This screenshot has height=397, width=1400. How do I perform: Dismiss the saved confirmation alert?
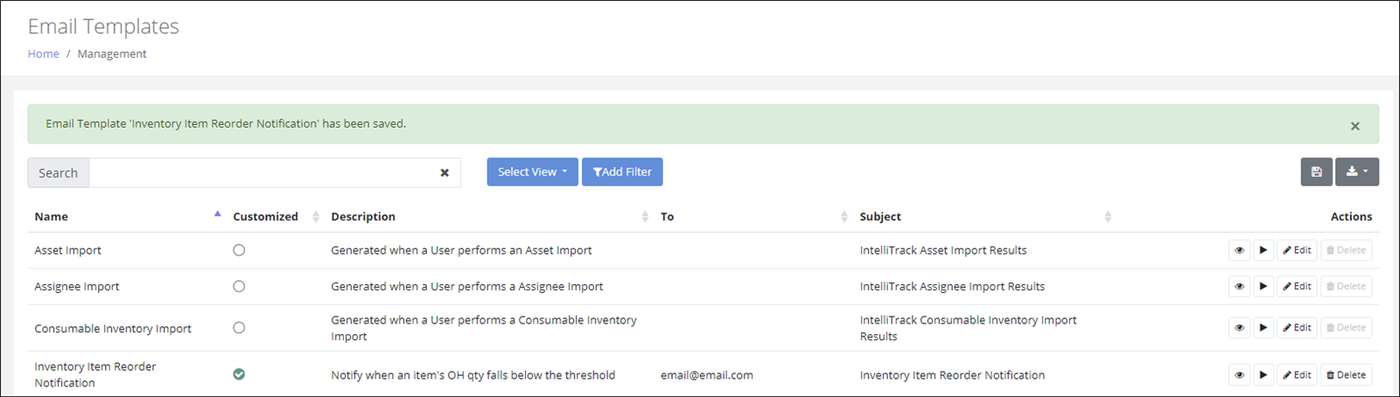point(1355,126)
